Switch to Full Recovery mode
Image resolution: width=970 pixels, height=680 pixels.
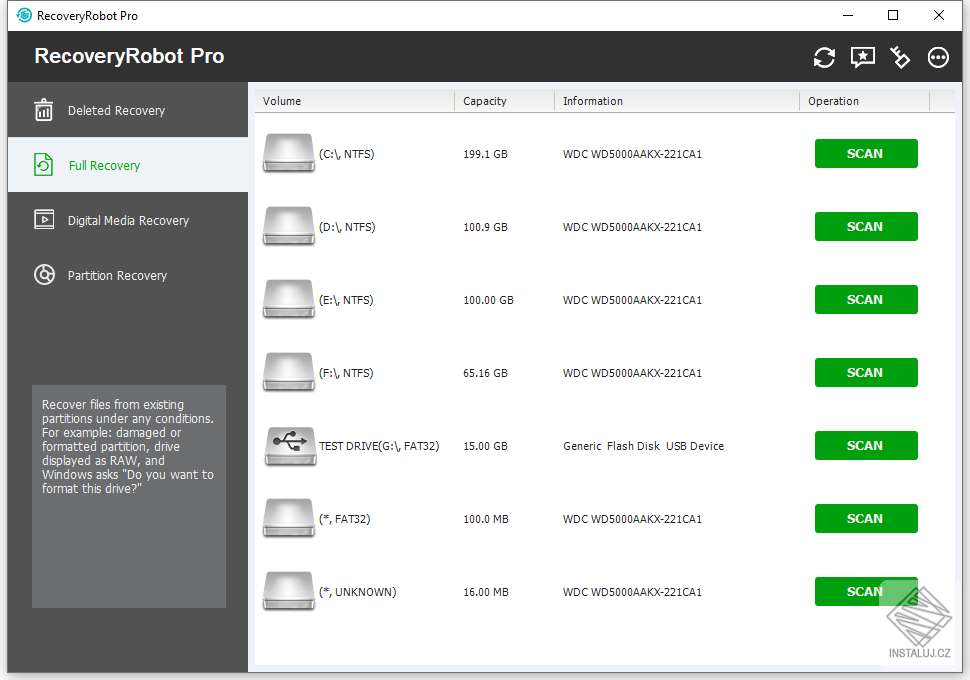point(127,165)
